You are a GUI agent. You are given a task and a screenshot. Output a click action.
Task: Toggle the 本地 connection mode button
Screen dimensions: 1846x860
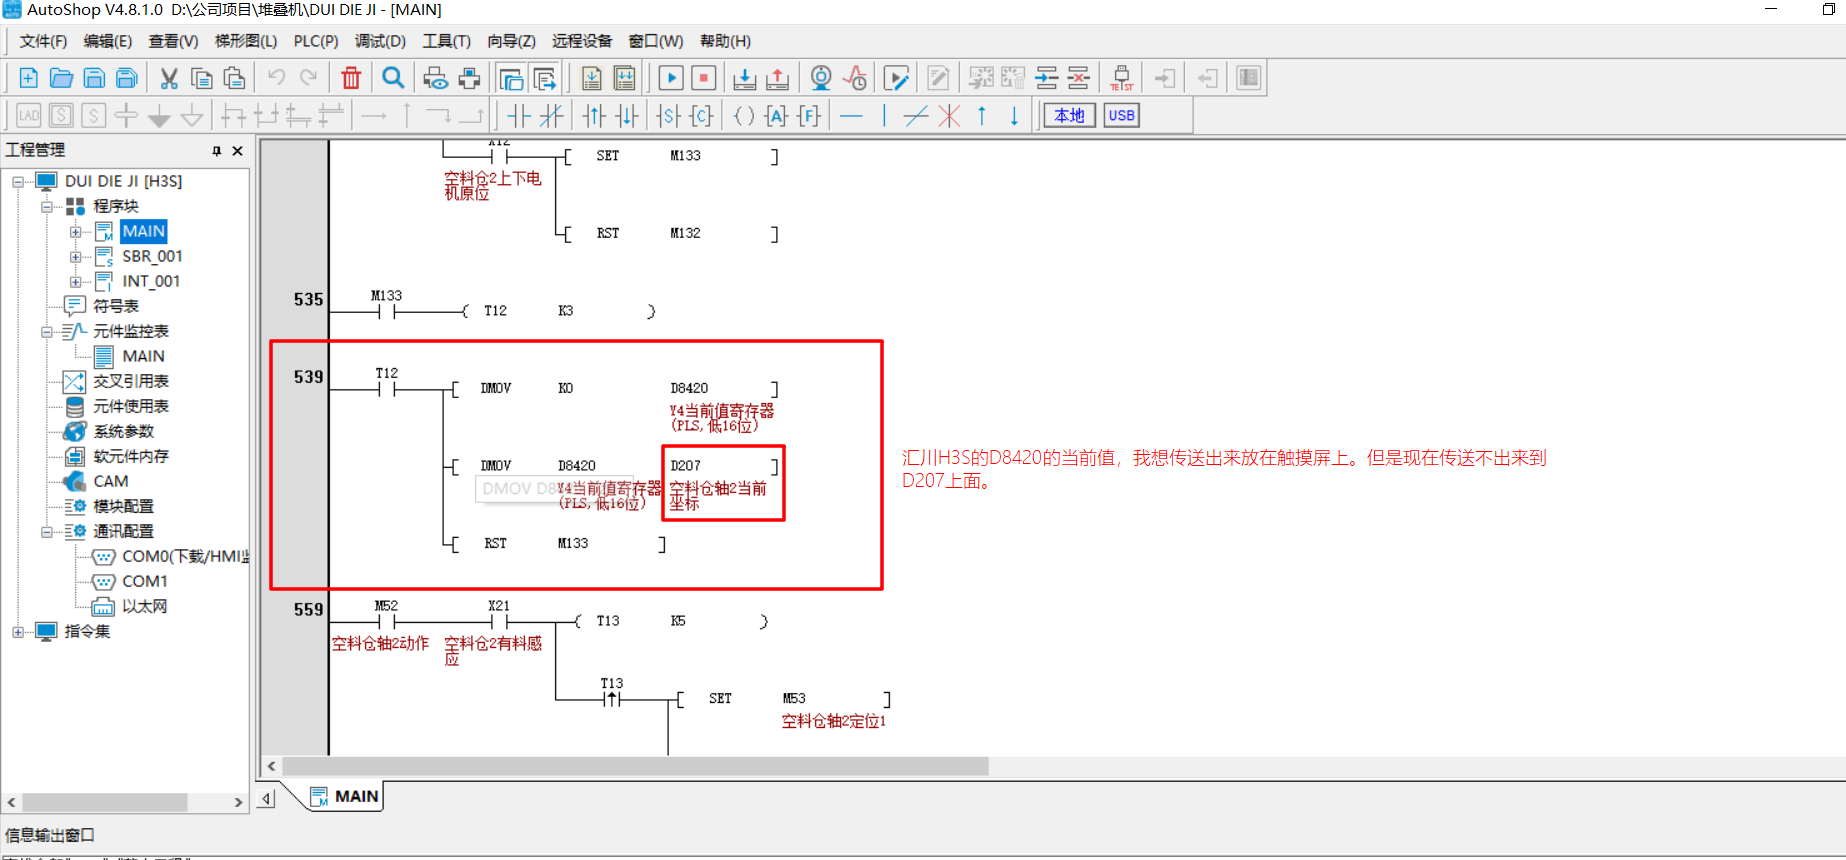click(x=1069, y=116)
